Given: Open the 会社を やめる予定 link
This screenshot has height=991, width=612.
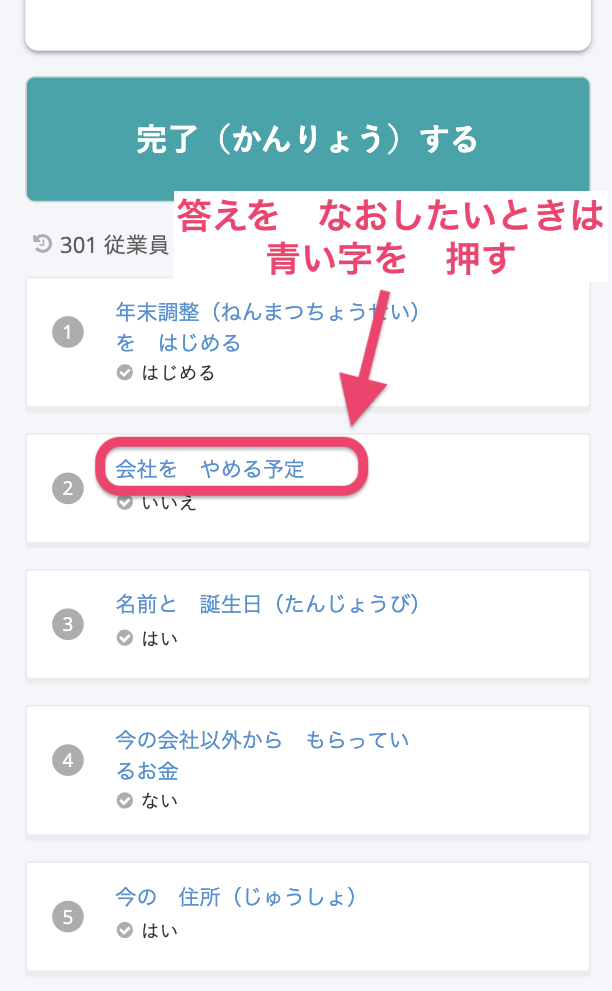Looking at the screenshot, I should (x=210, y=469).
